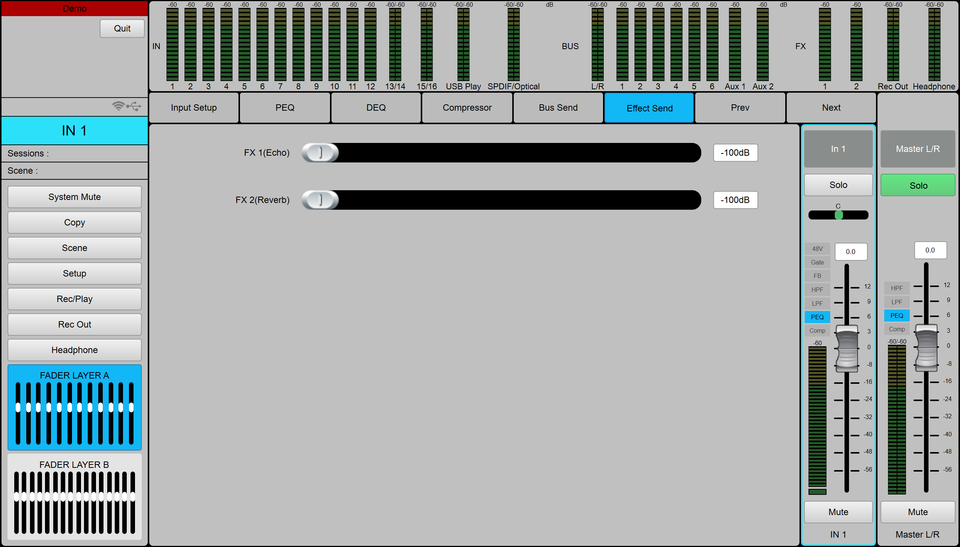Toggle Comp on the In 1 strip
Screen dimensions: 960x547
817,331
